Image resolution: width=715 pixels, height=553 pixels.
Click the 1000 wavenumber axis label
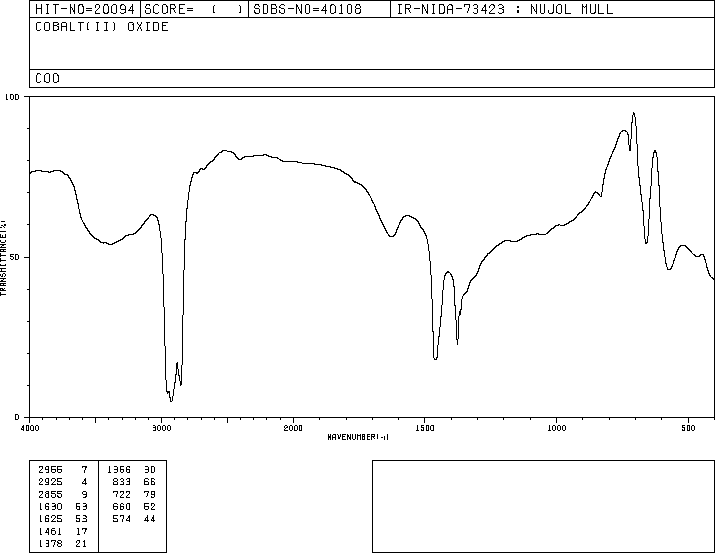(556, 428)
